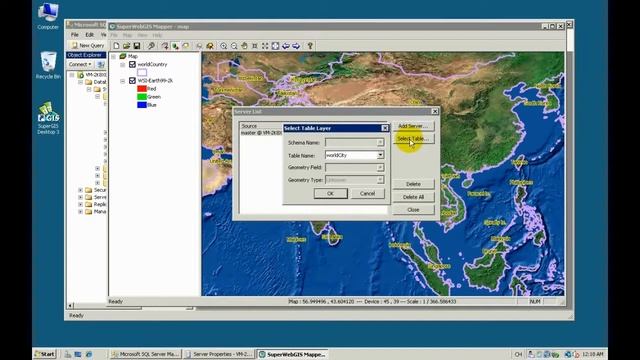The image size is (640, 360).
Task: Click the taskbar clock
Action: click(x=593, y=354)
